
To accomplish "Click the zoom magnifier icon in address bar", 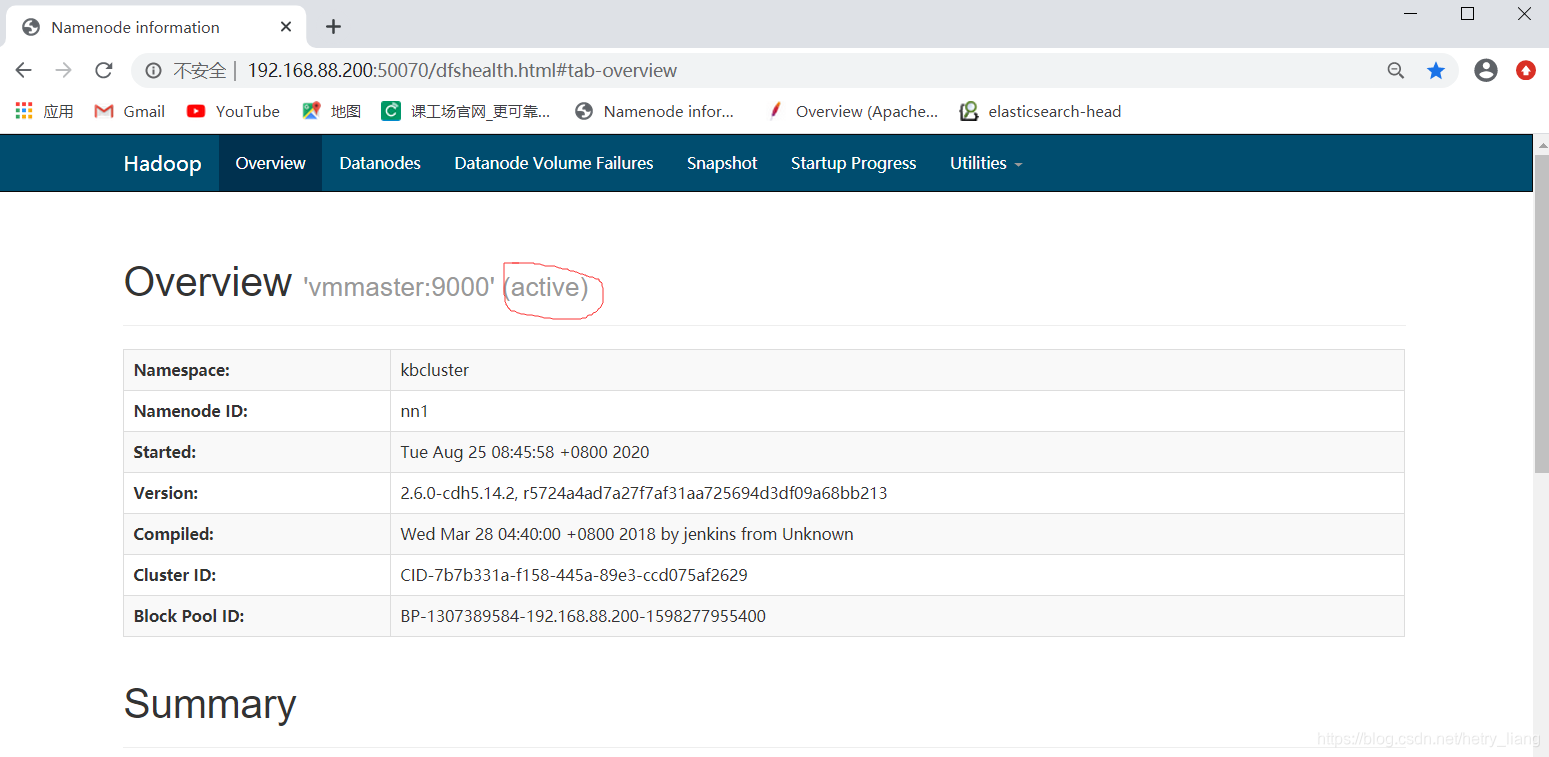I will (1396, 70).
